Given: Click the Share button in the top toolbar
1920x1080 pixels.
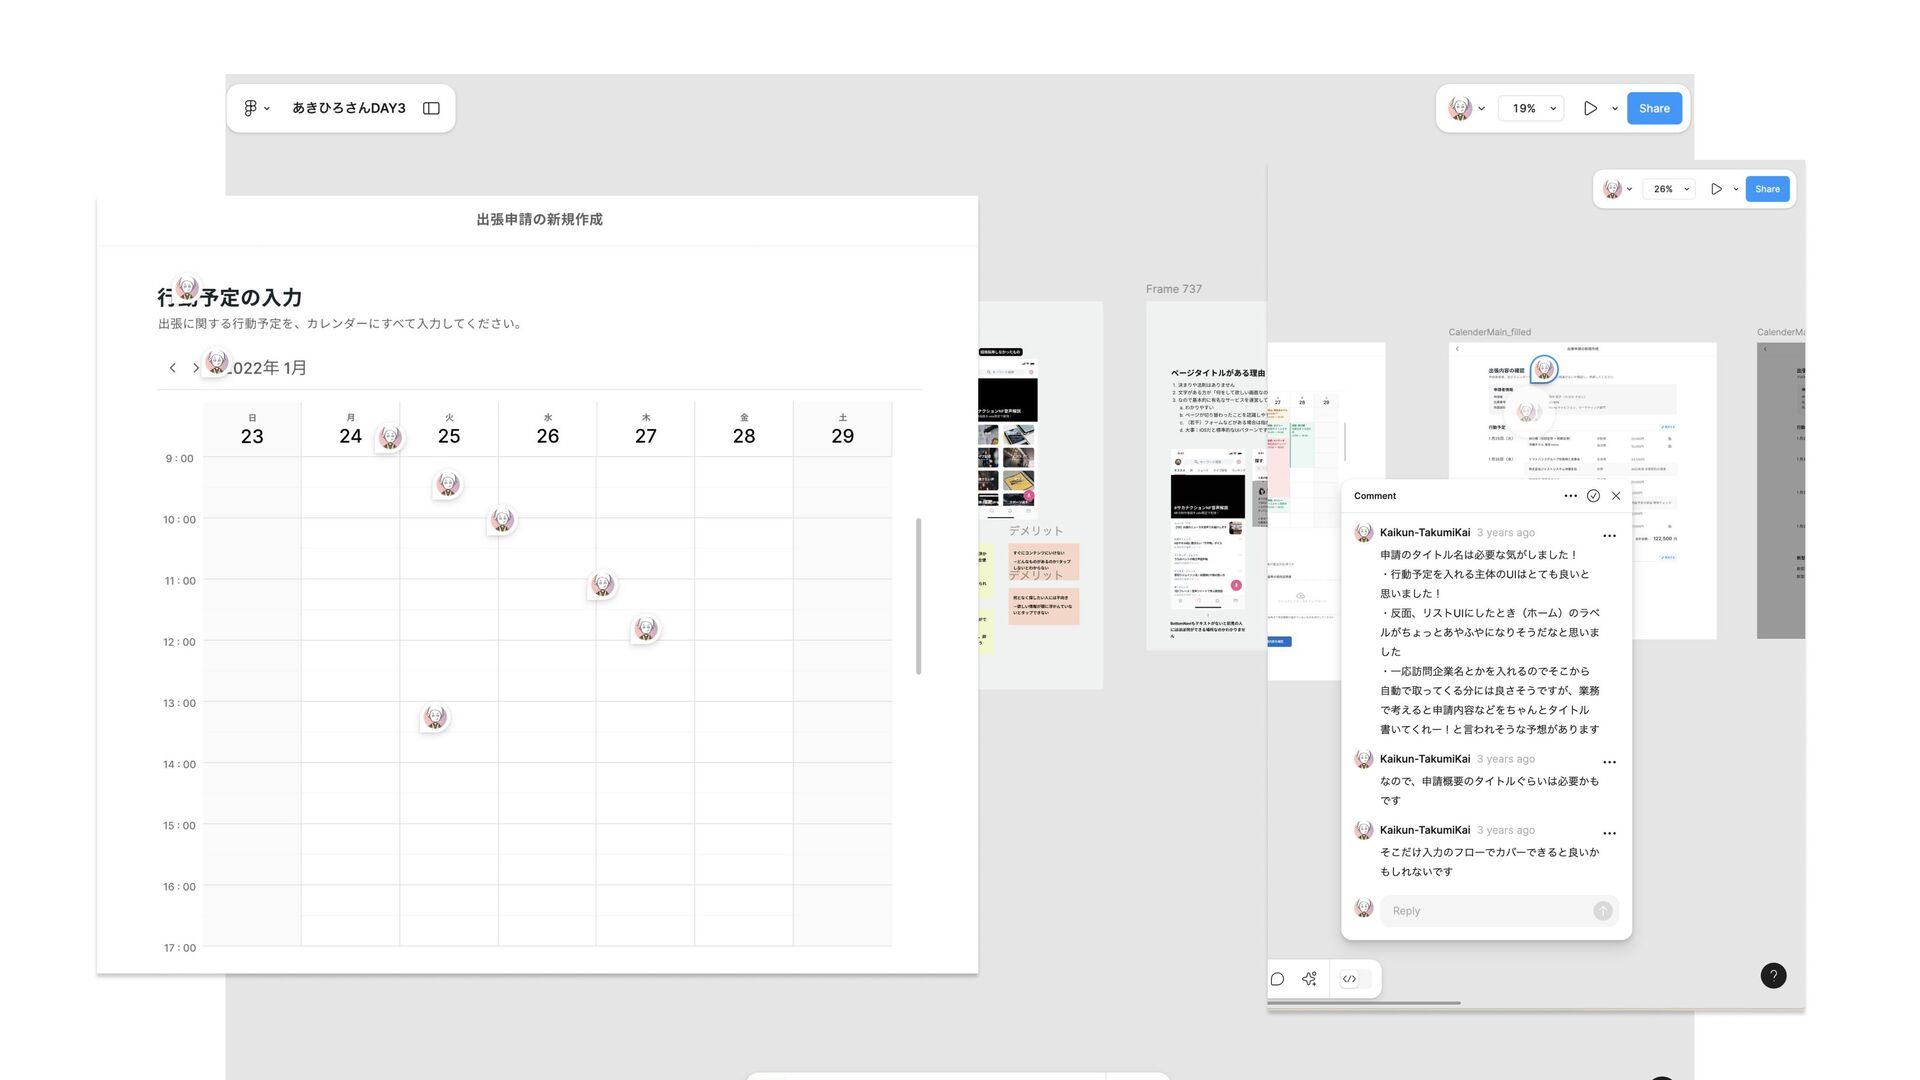Looking at the screenshot, I should click(x=1653, y=108).
